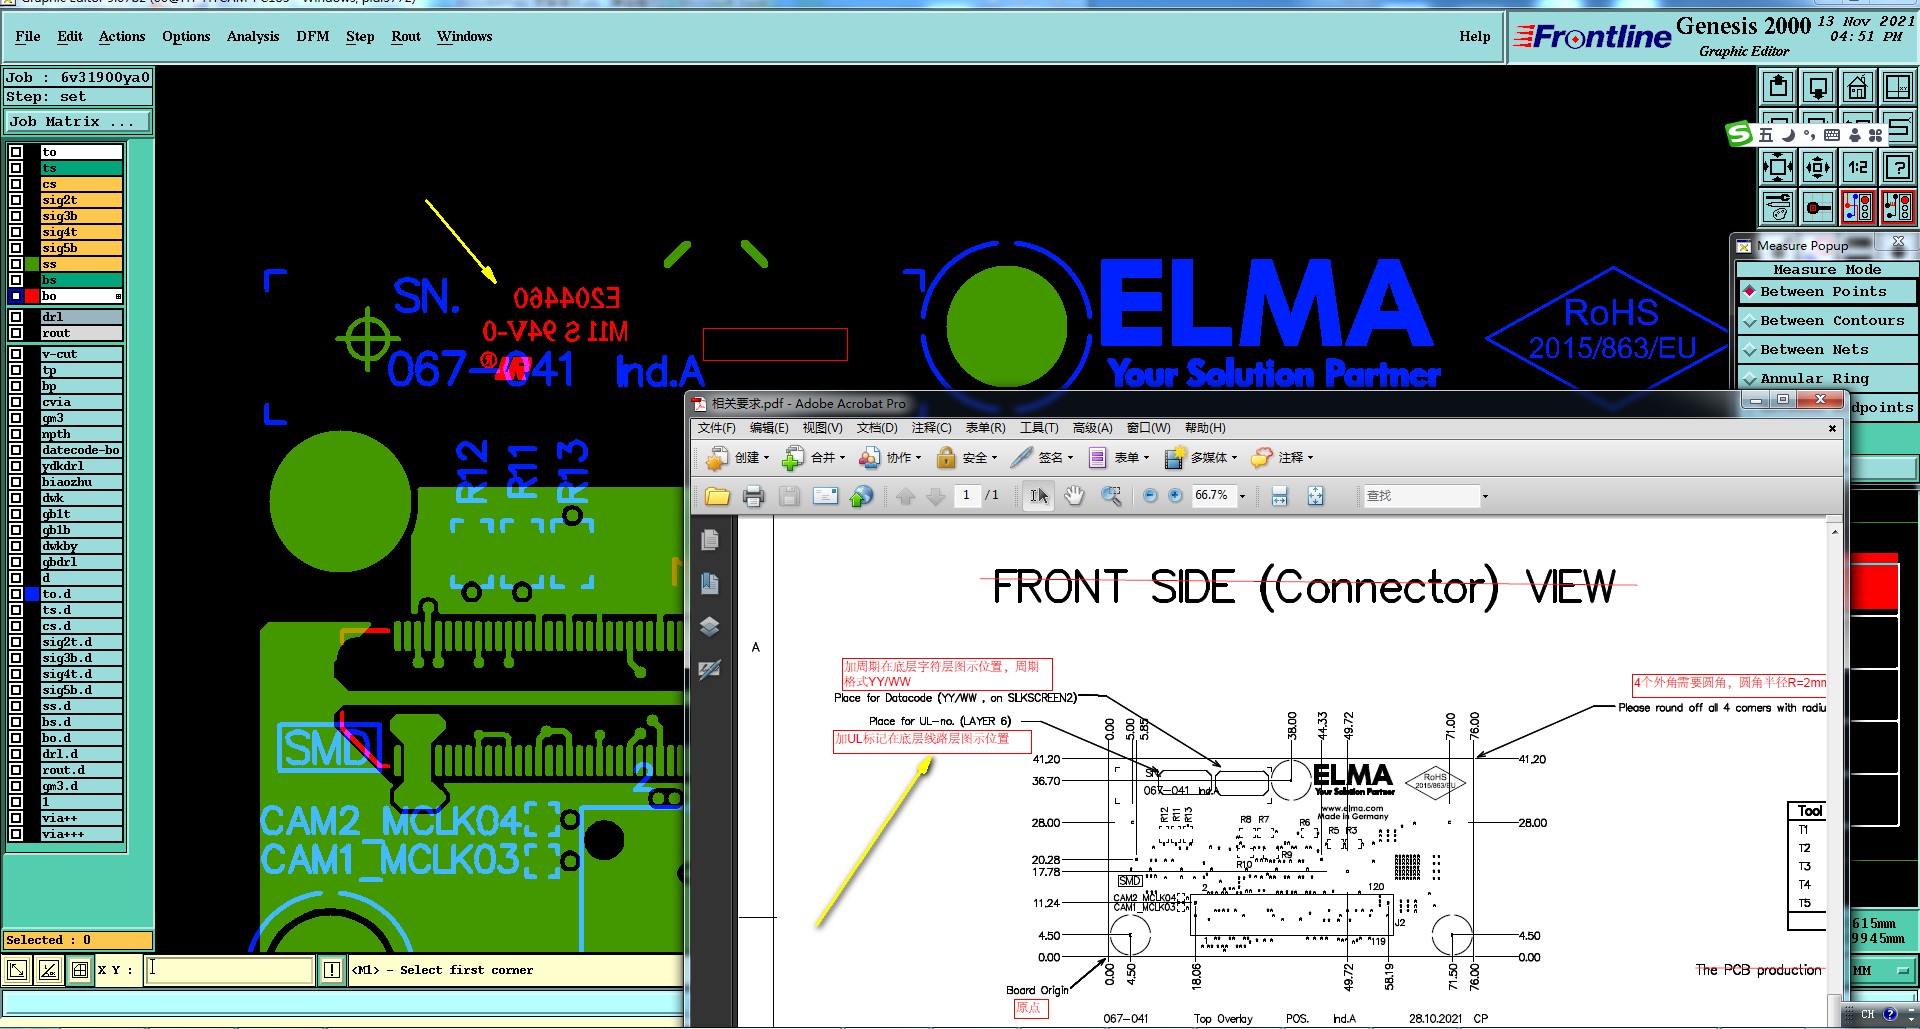Click the Marquee Zoom magnifier icon

[x=1111, y=496]
